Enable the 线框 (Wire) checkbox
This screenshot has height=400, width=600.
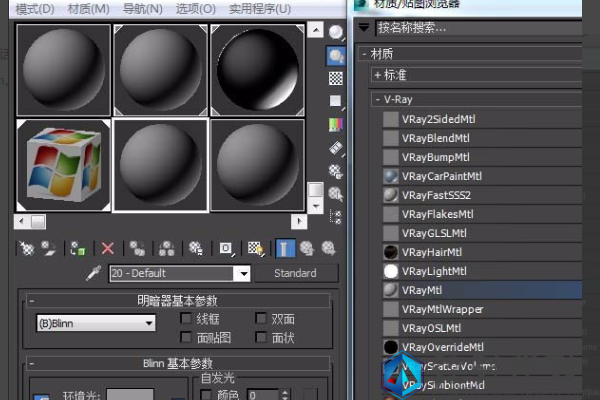click(x=186, y=319)
